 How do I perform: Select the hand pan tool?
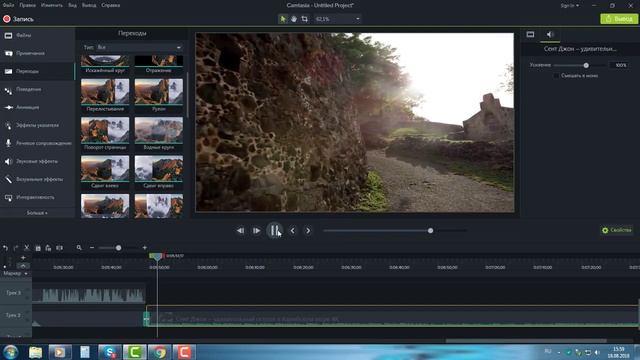click(293, 19)
